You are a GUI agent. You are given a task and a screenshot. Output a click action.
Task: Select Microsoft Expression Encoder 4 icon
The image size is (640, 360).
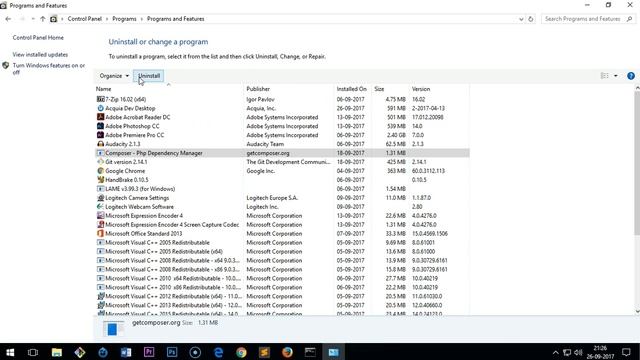point(100,216)
